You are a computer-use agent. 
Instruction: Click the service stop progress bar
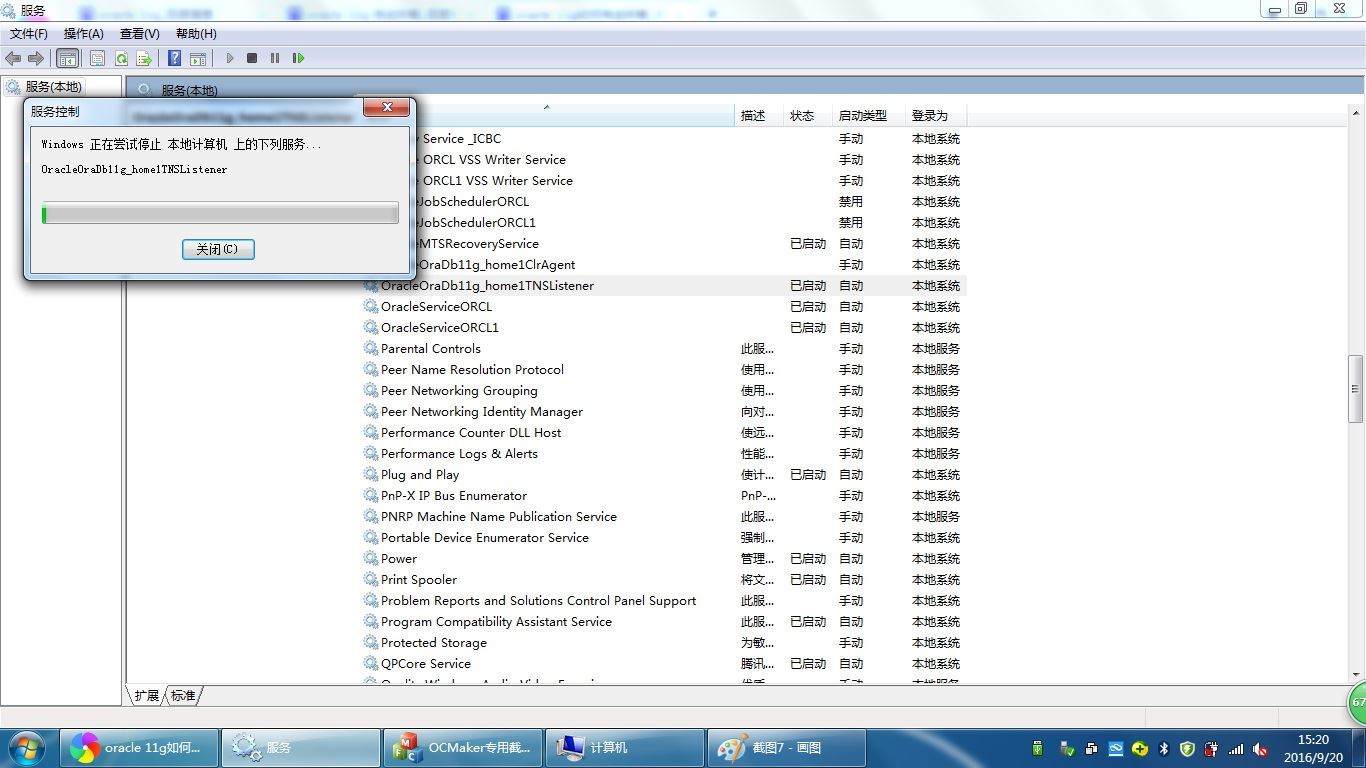[x=220, y=213]
